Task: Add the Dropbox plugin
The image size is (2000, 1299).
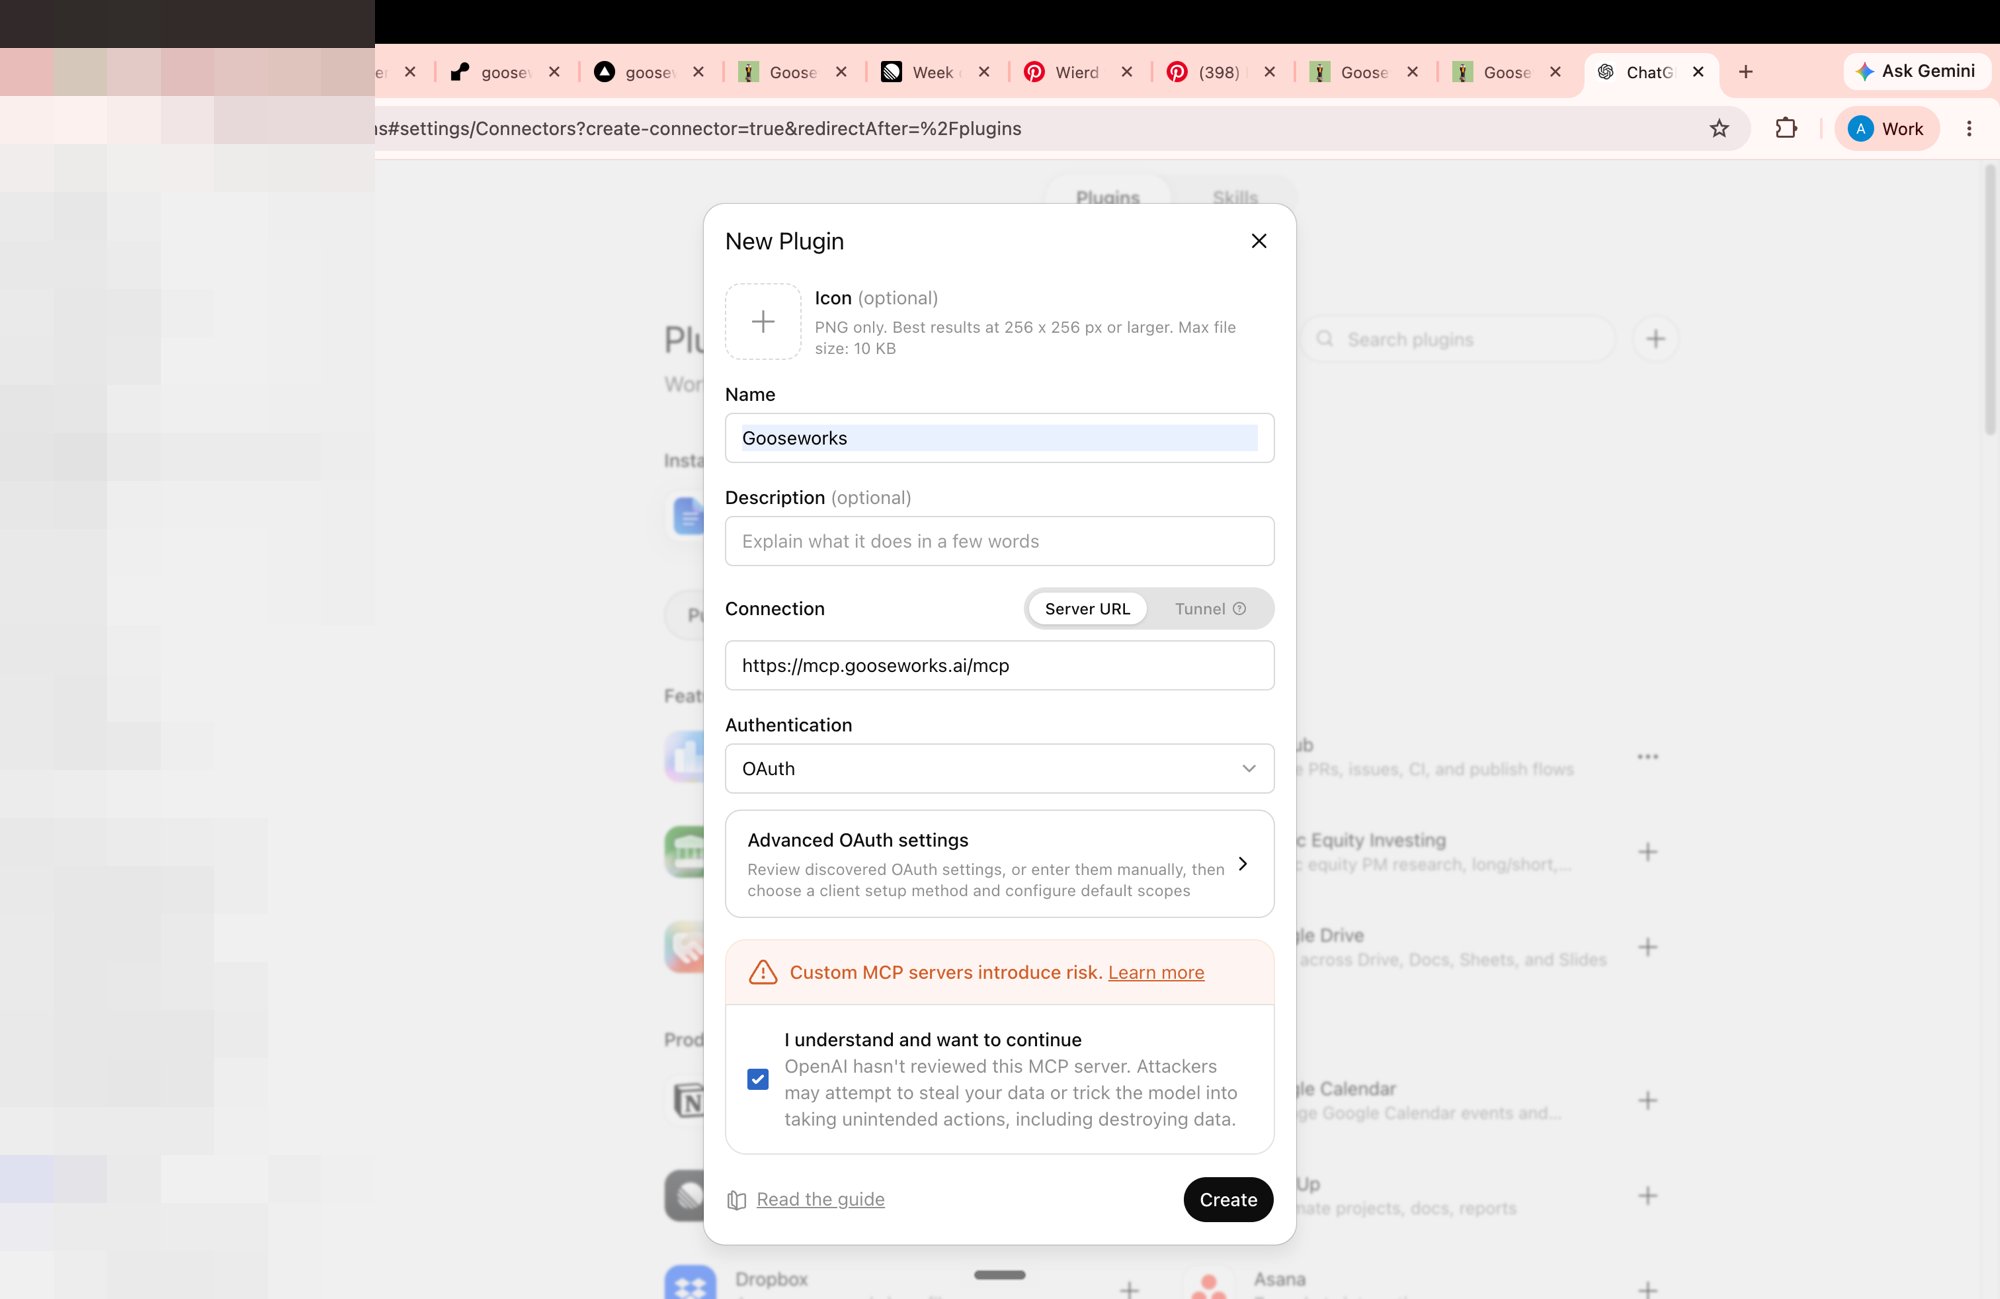Action: (x=1129, y=1290)
